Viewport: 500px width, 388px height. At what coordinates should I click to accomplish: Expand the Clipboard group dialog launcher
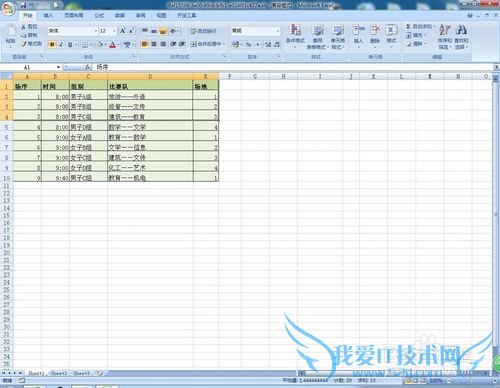point(42,57)
